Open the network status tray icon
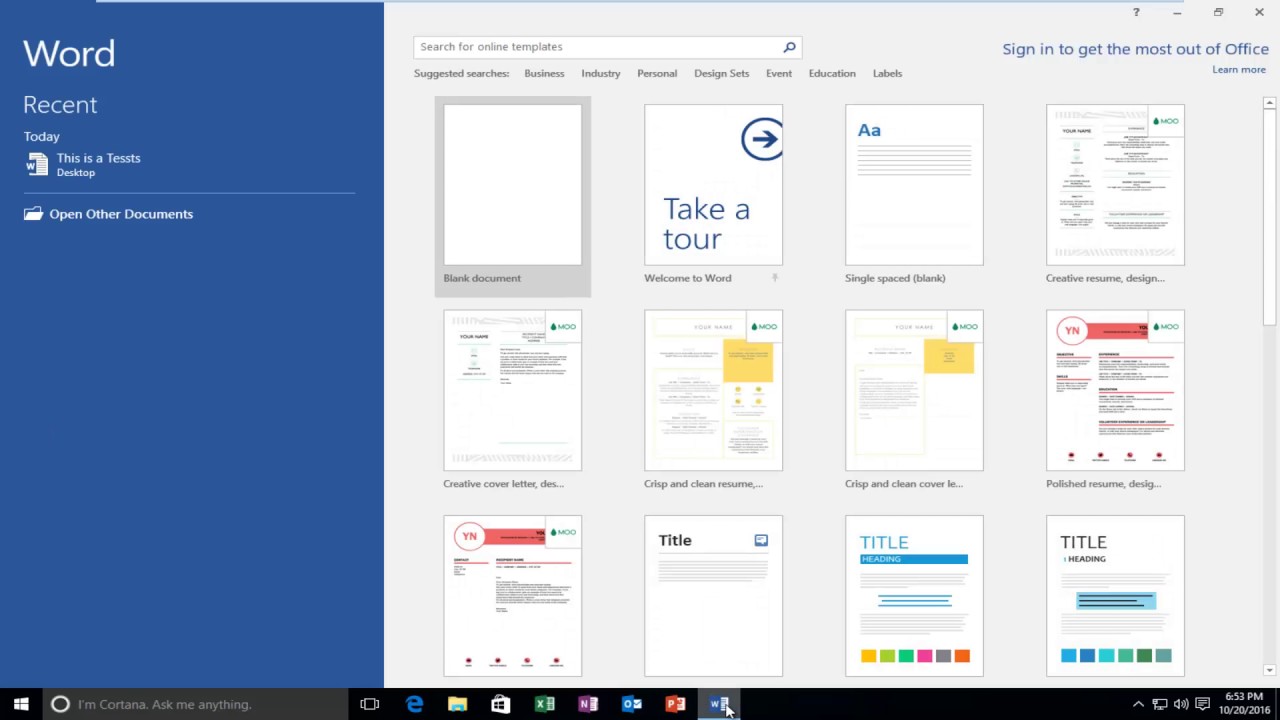The image size is (1280, 720). pos(1160,704)
